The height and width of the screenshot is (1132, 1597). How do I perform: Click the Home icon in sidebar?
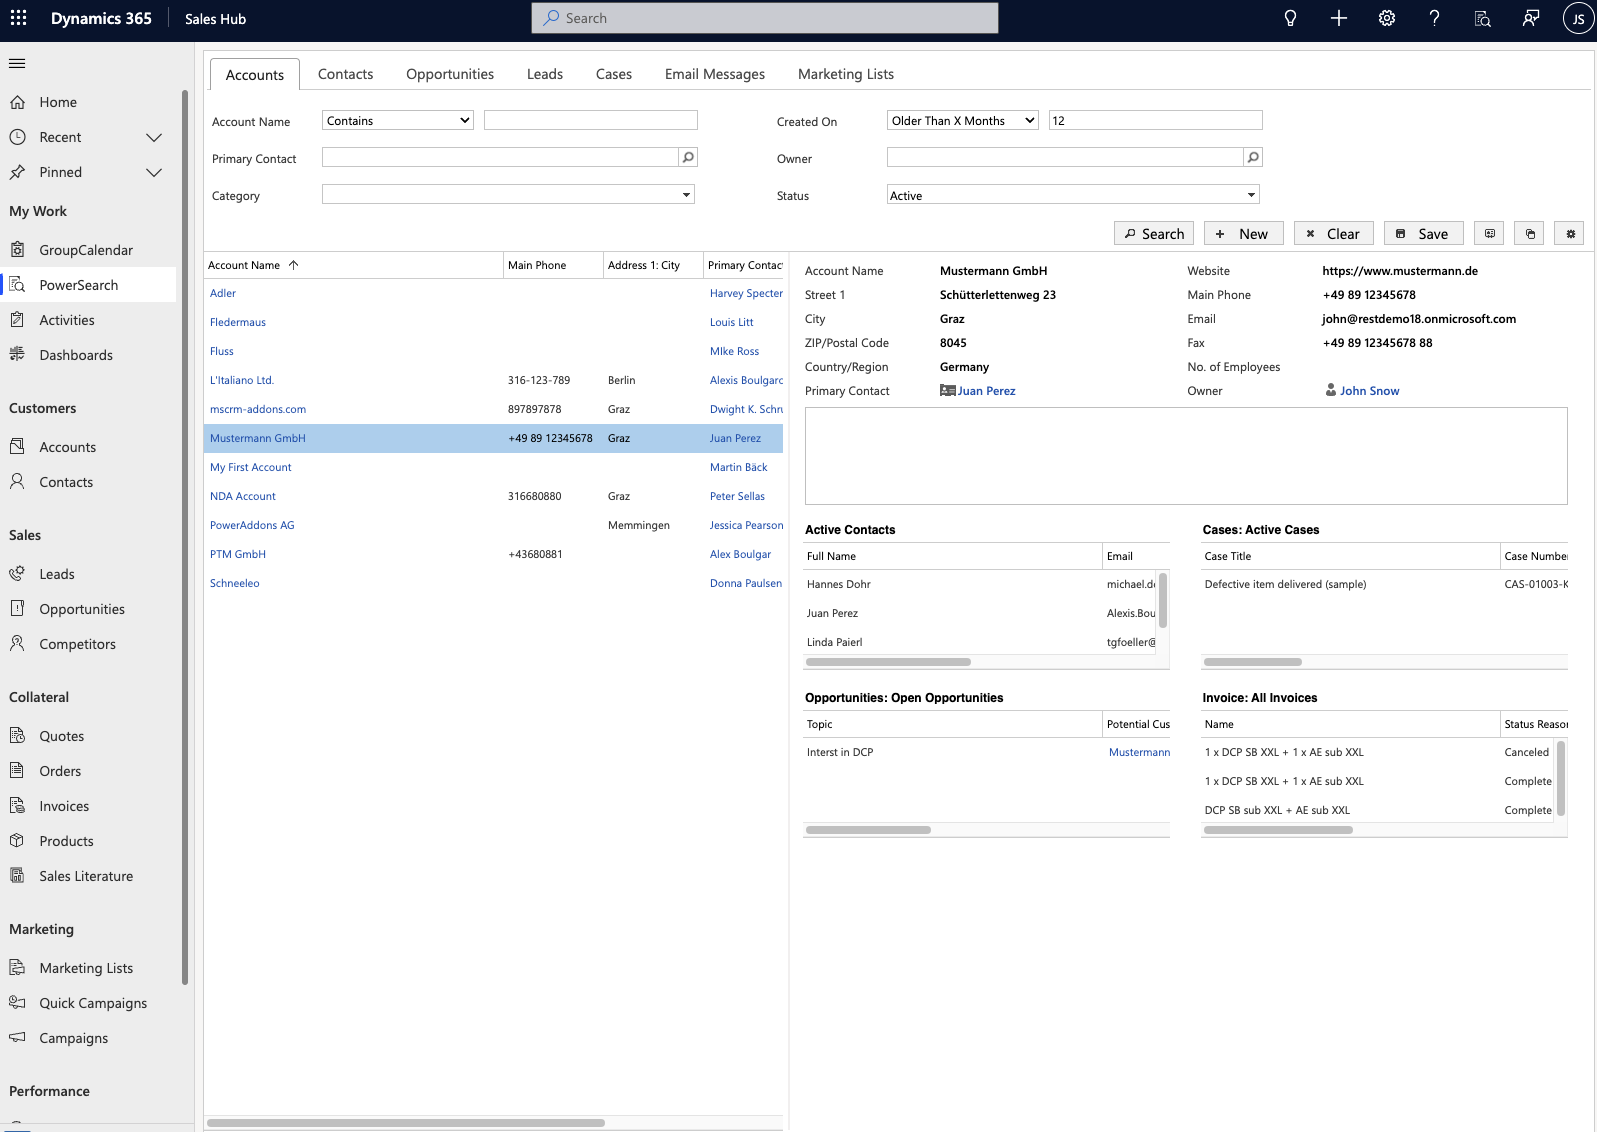coord(17,102)
